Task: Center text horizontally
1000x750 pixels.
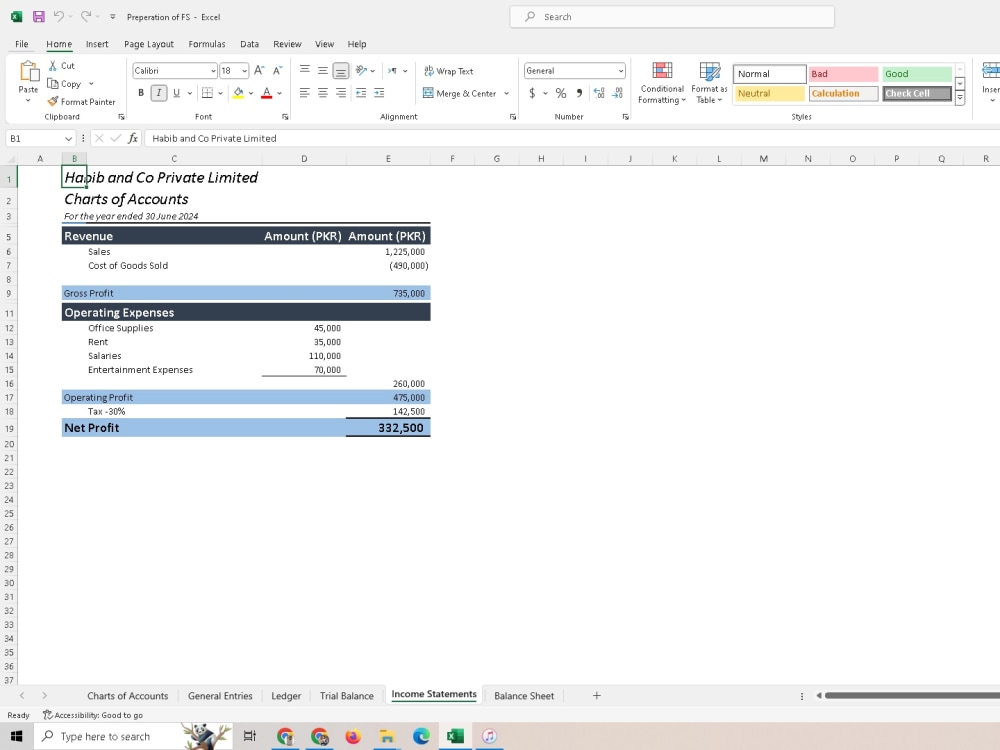Action: pyautogui.click(x=323, y=93)
